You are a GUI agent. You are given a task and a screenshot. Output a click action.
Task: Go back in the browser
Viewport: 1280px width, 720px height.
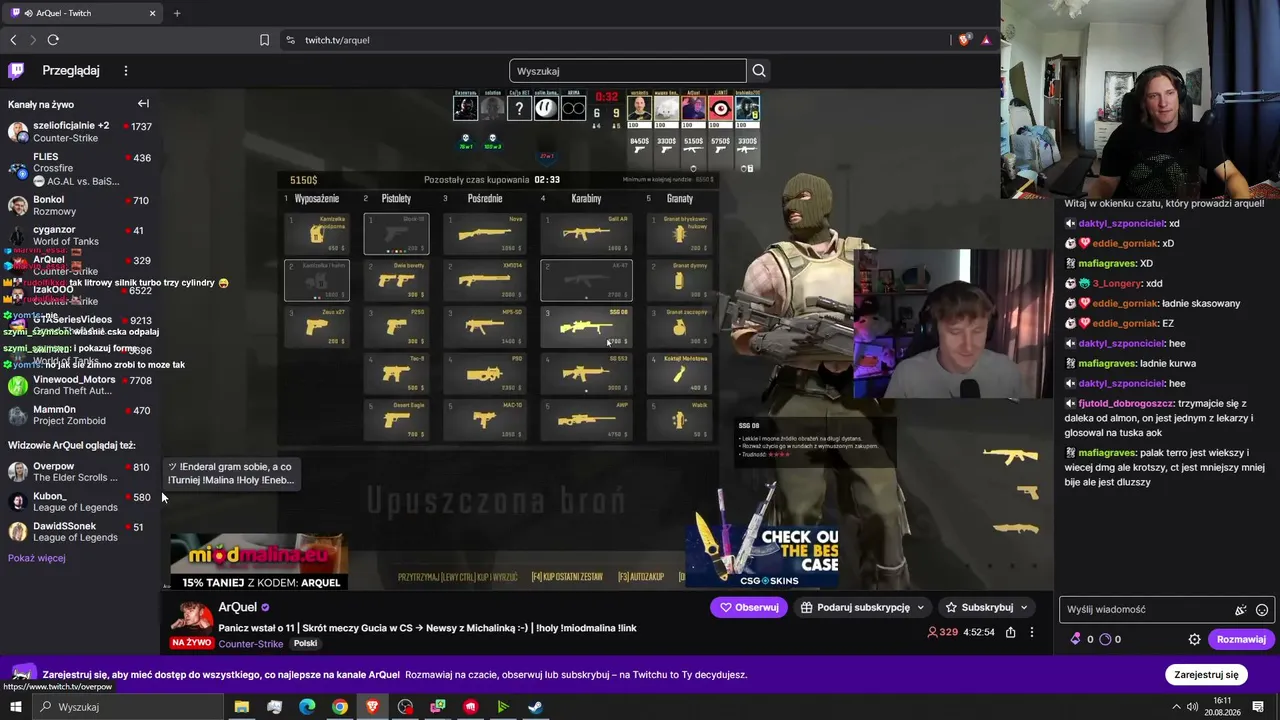point(13,40)
